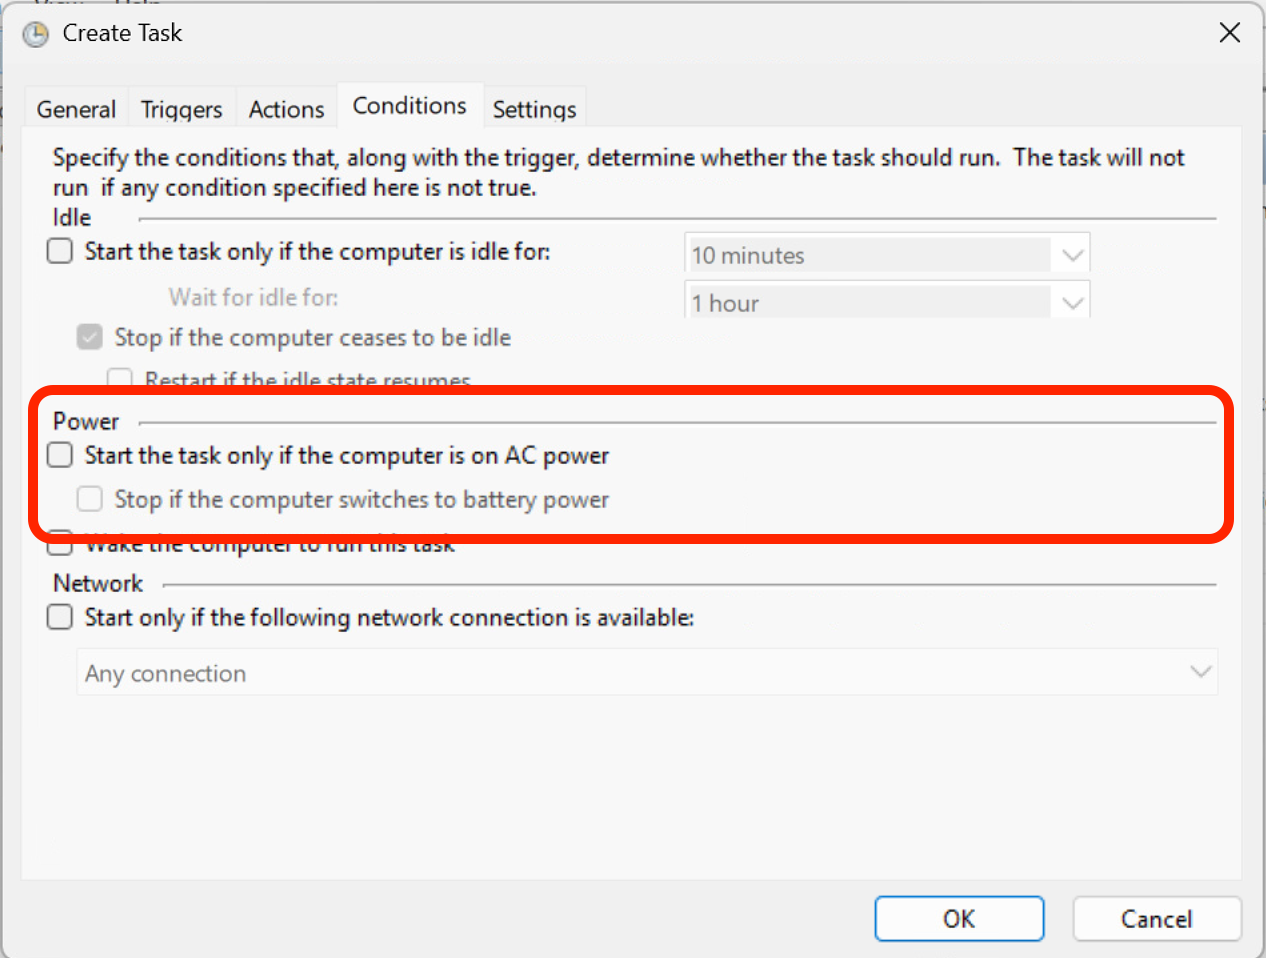Click the OK button
This screenshot has height=958, width=1266.
coord(958,918)
